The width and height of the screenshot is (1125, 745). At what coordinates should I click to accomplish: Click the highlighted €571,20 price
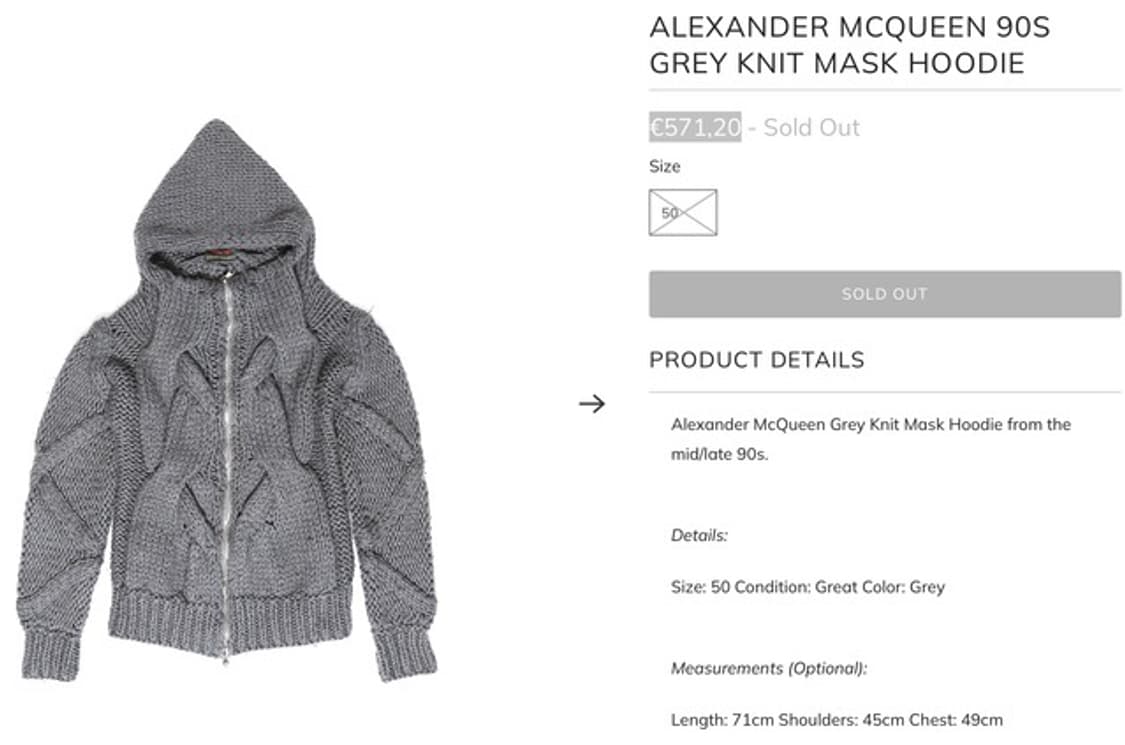(695, 127)
